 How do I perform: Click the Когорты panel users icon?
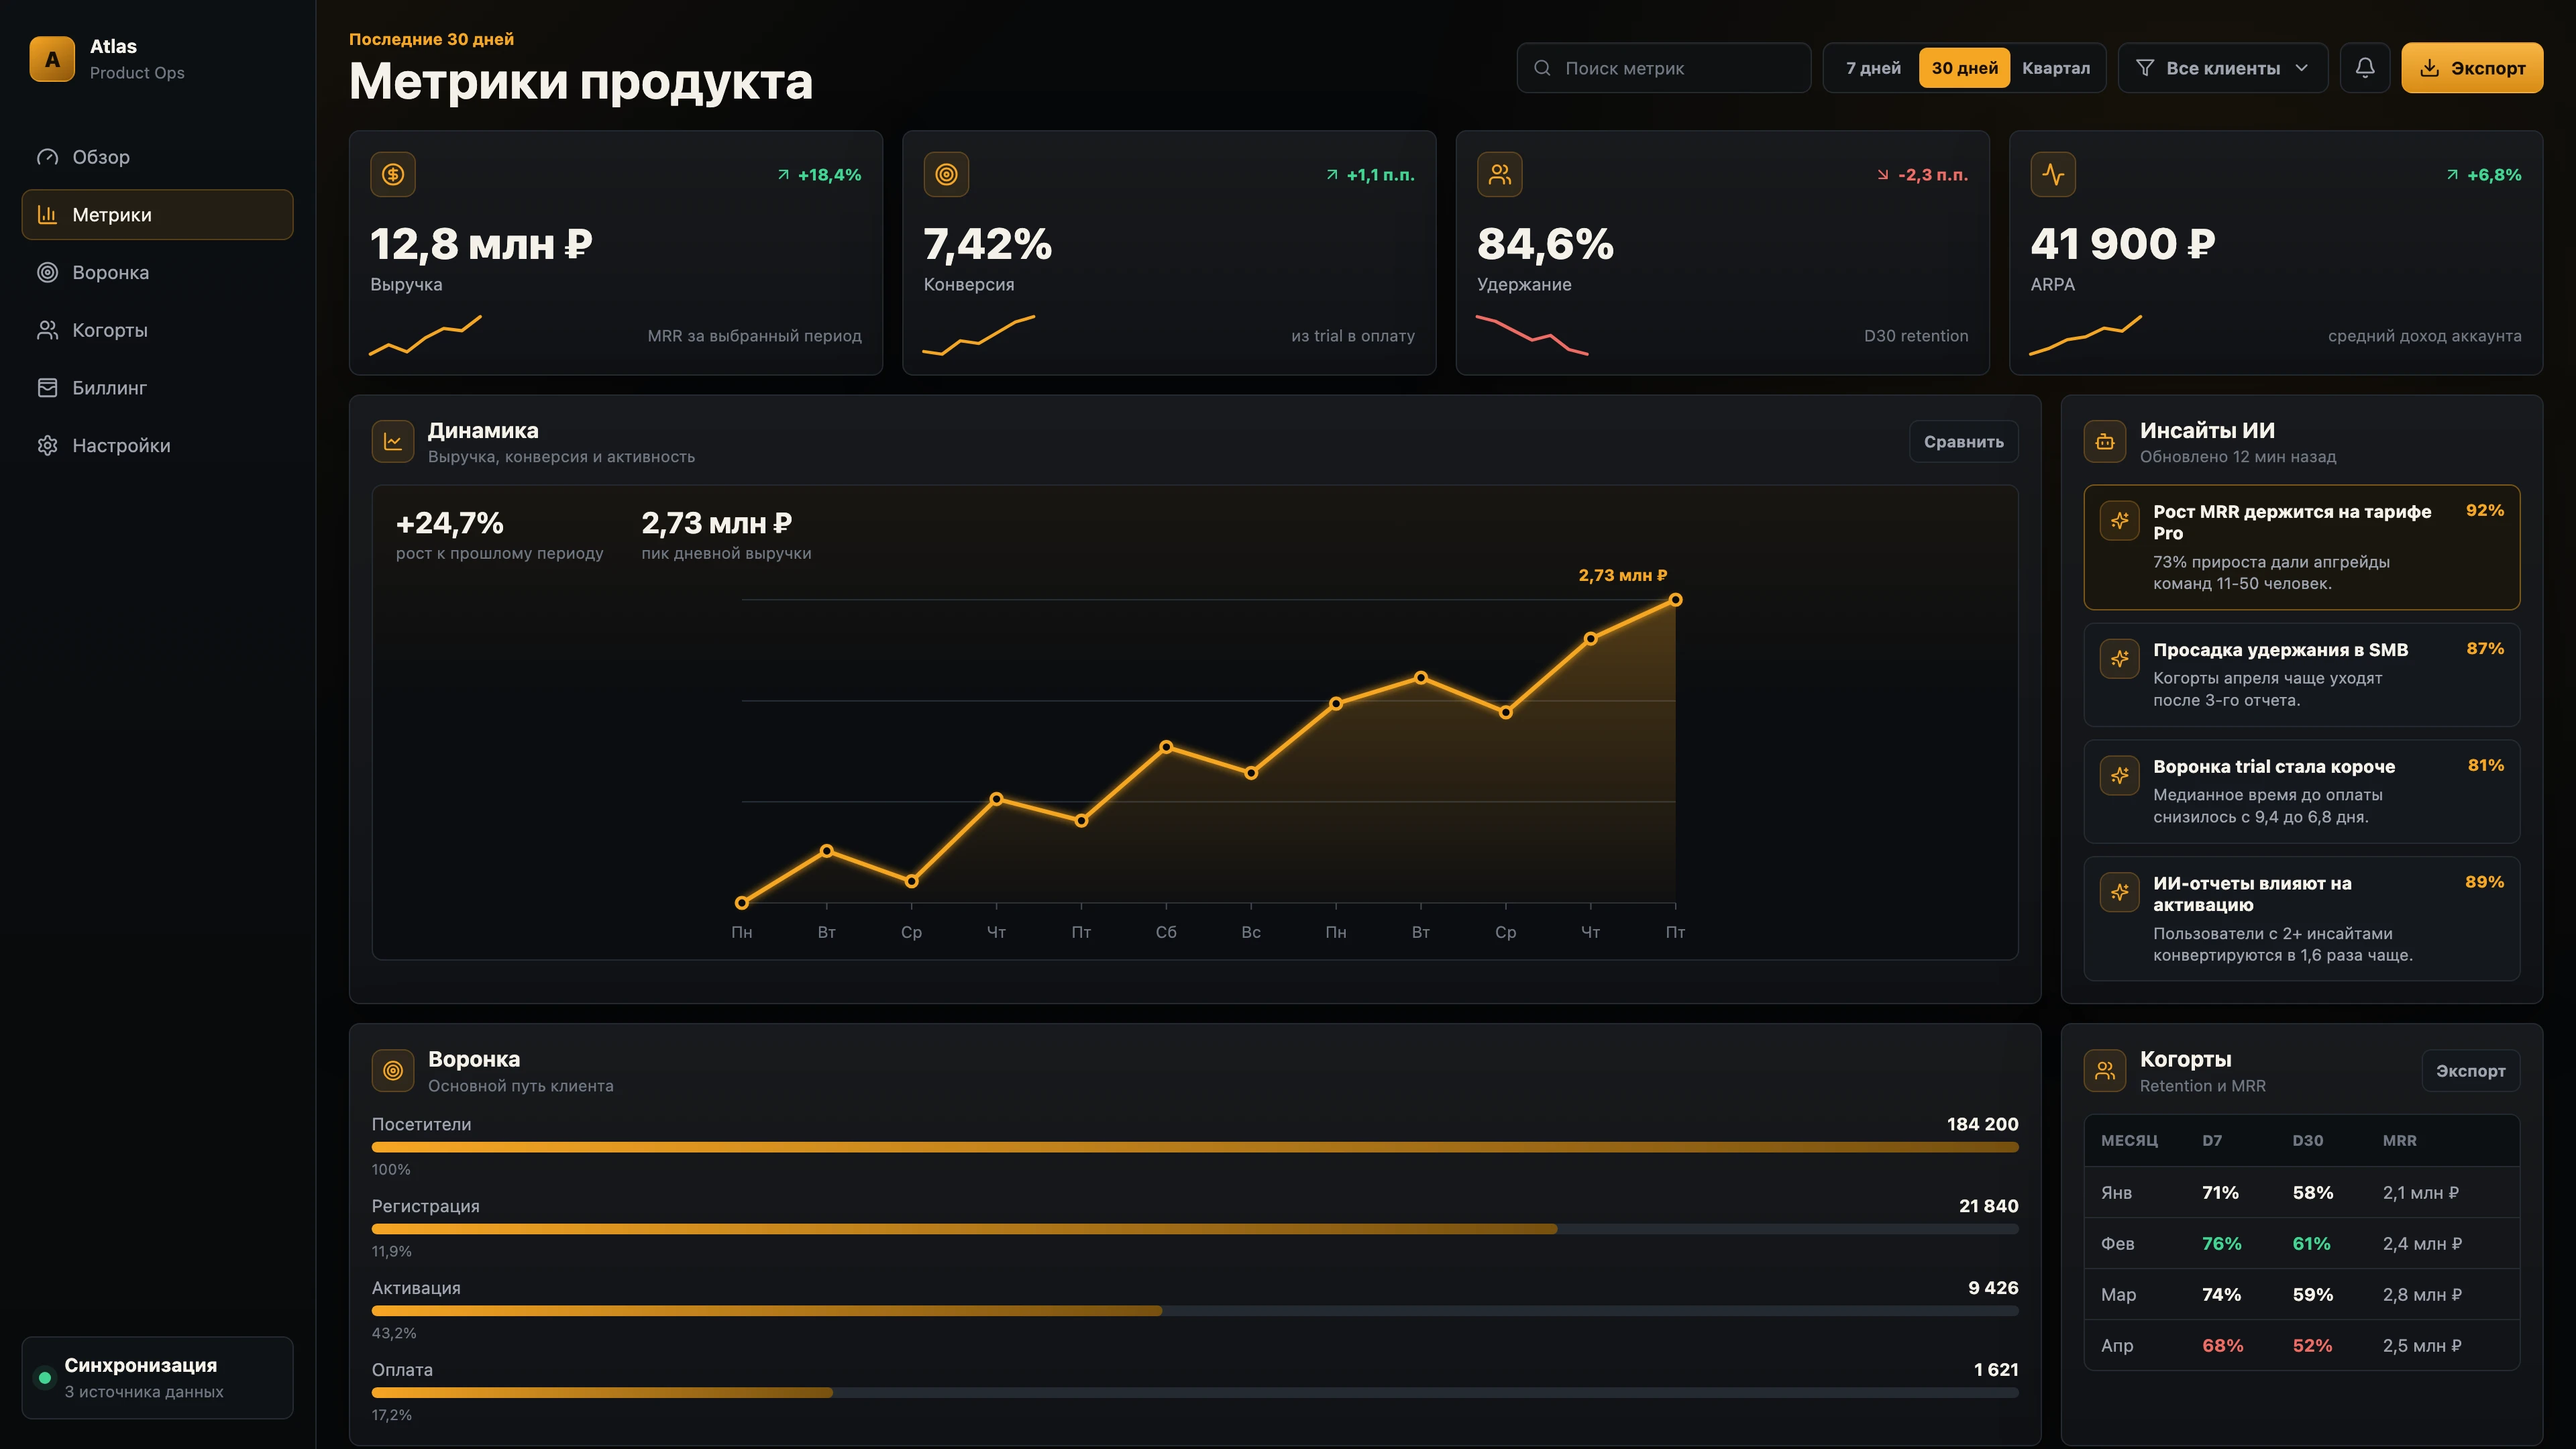coord(2105,1070)
